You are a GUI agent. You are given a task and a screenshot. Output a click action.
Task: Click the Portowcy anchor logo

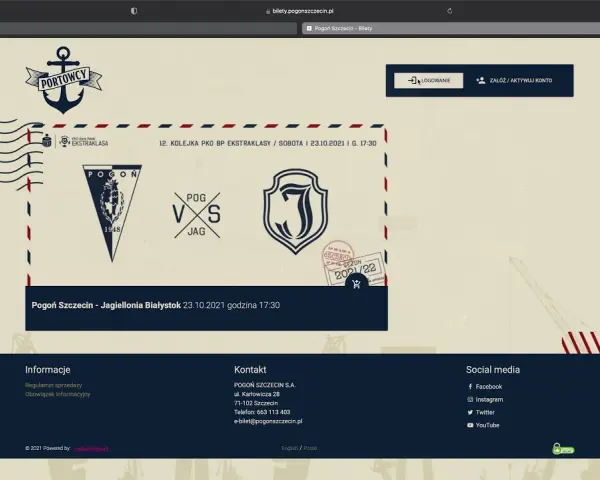coord(64,80)
